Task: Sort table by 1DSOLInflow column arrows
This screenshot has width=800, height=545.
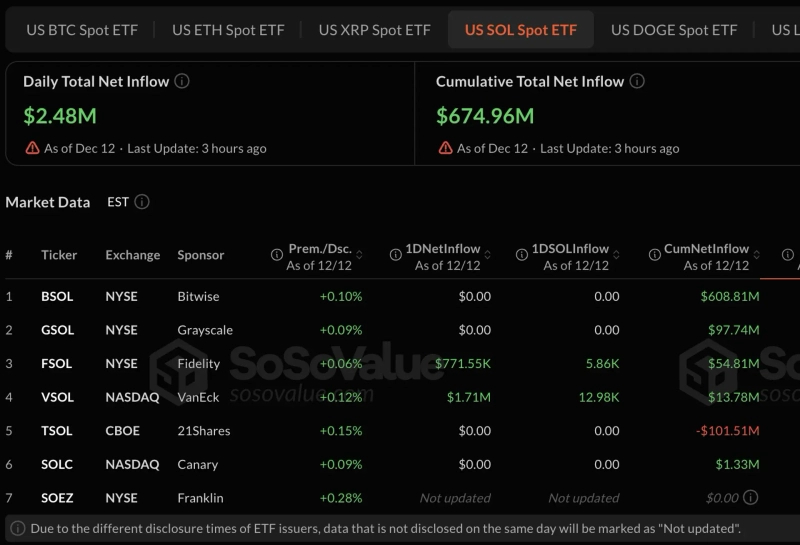Action: tap(618, 256)
